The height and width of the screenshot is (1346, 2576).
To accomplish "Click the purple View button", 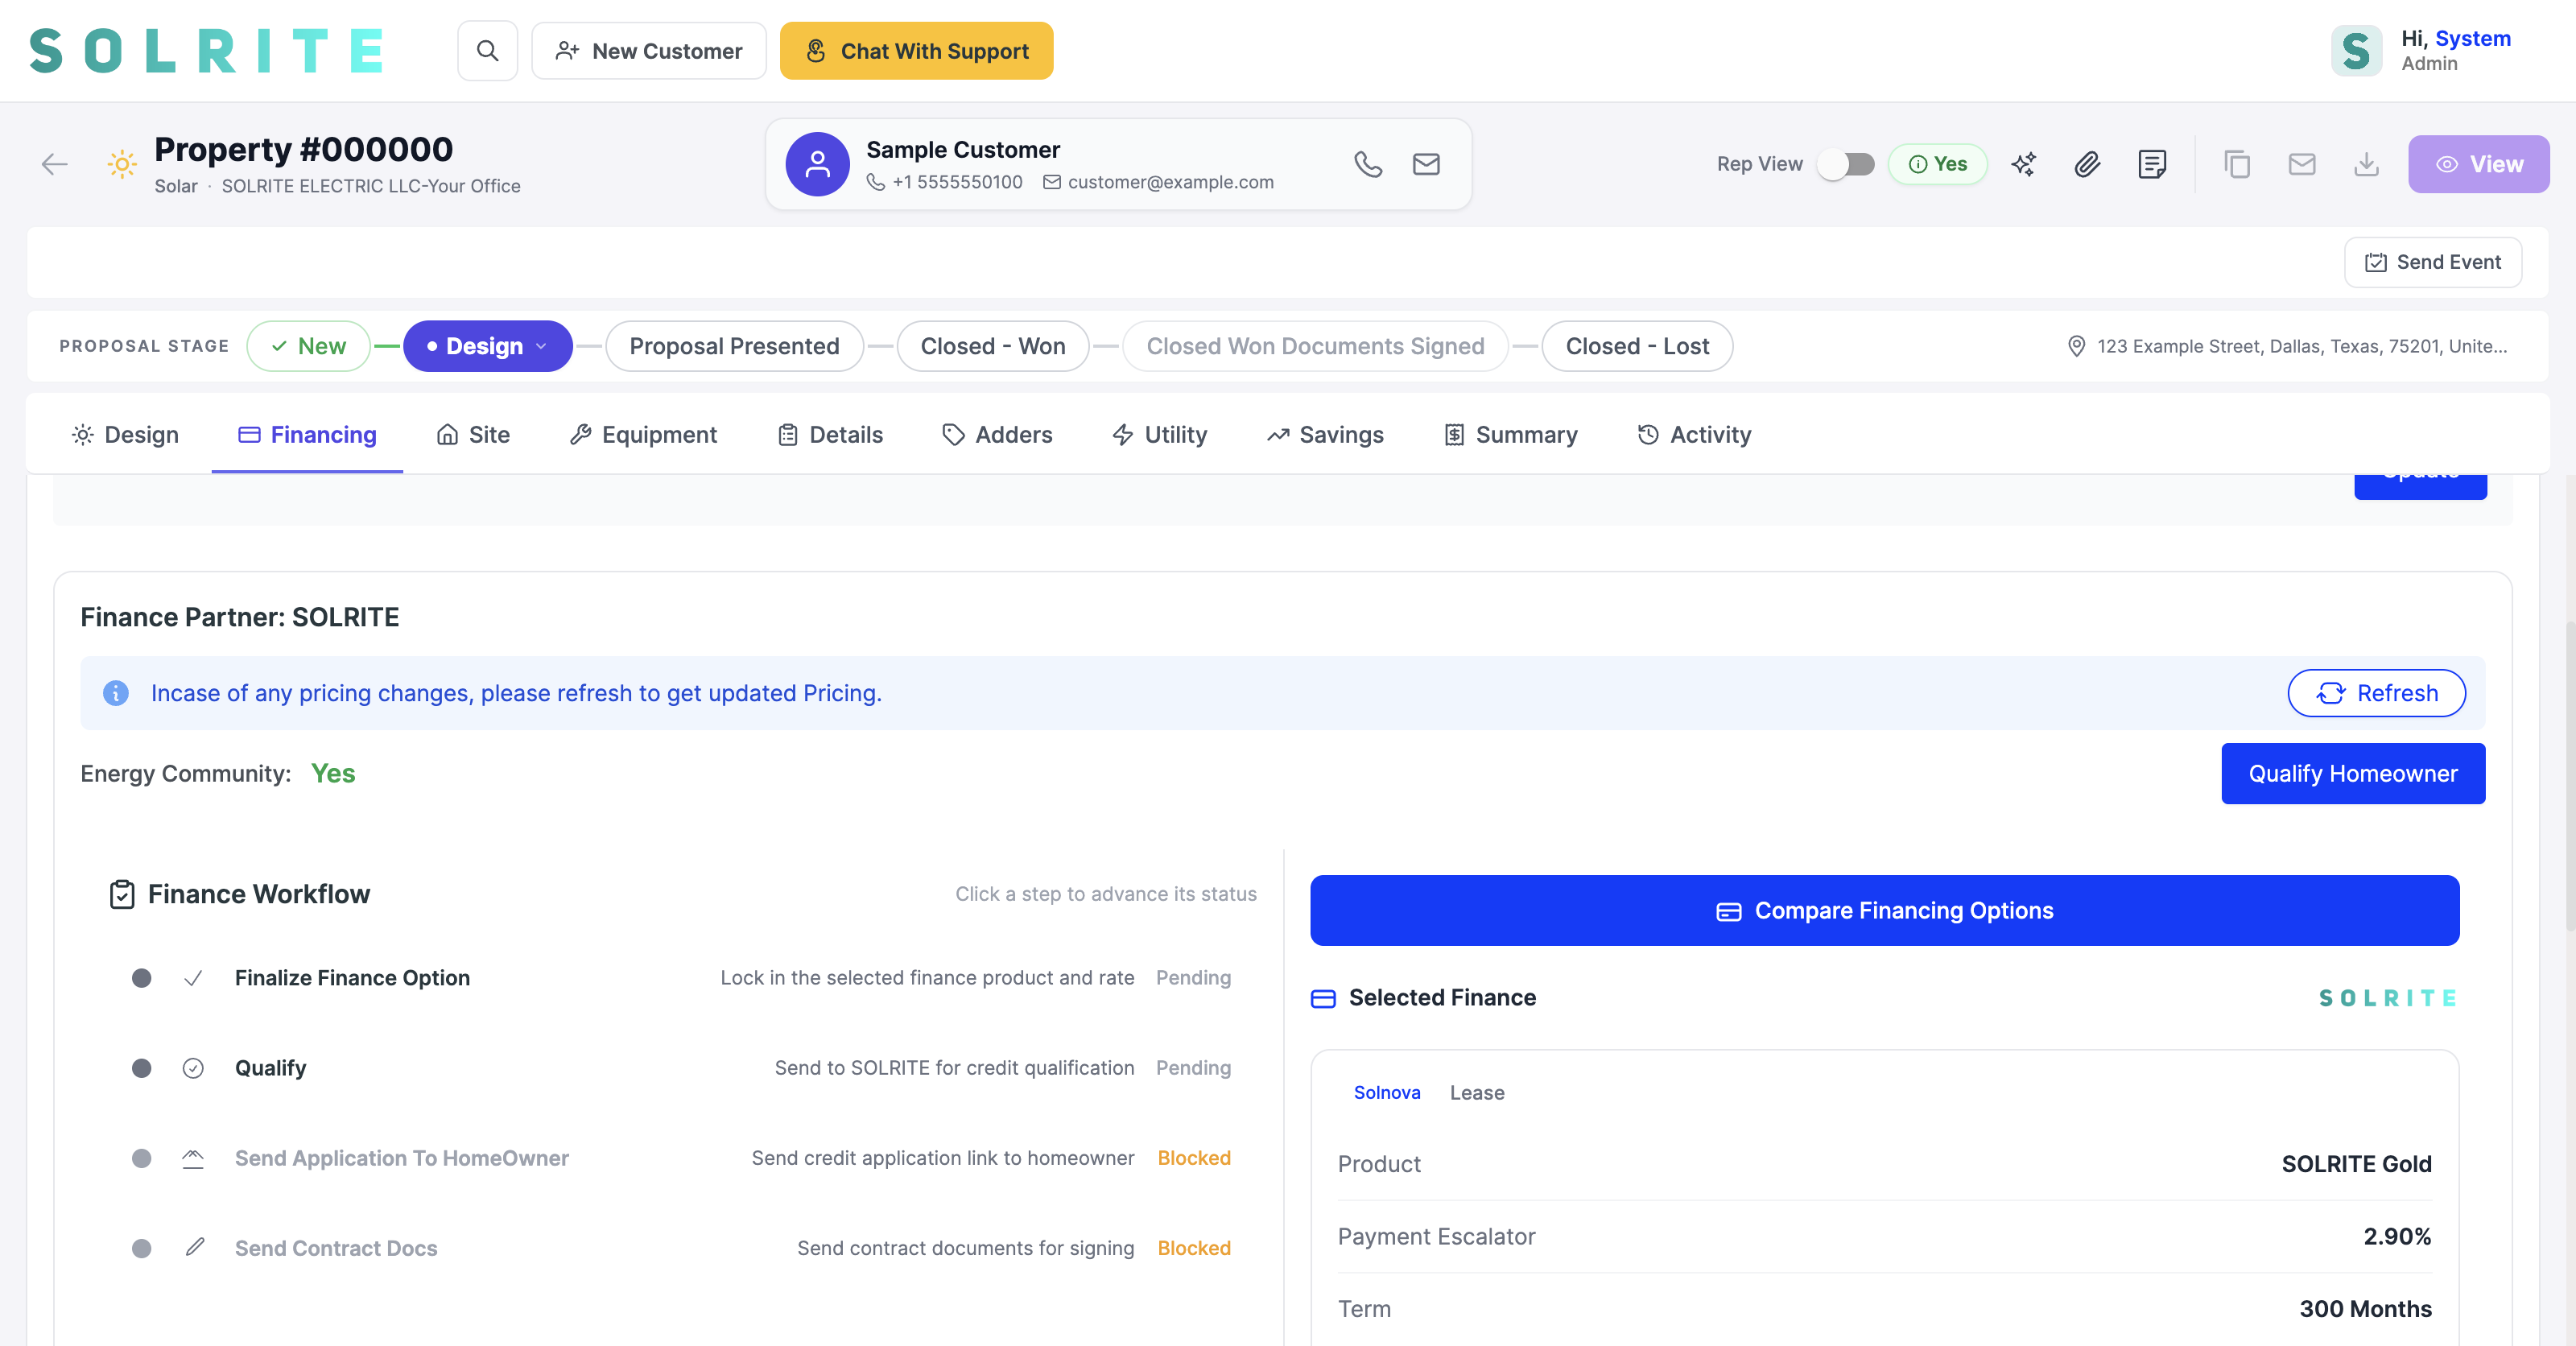I will click(x=2478, y=164).
